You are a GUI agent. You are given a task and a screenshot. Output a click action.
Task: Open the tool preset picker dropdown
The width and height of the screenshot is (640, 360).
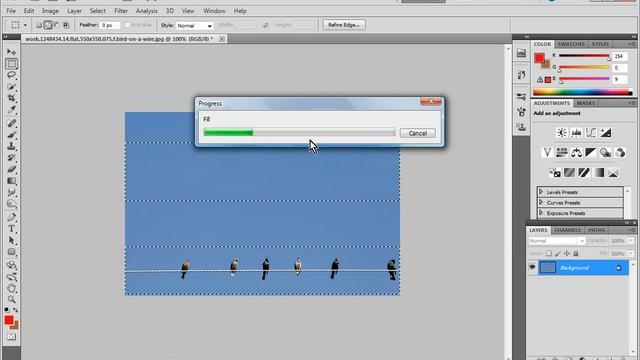pyautogui.click(x=25, y=25)
